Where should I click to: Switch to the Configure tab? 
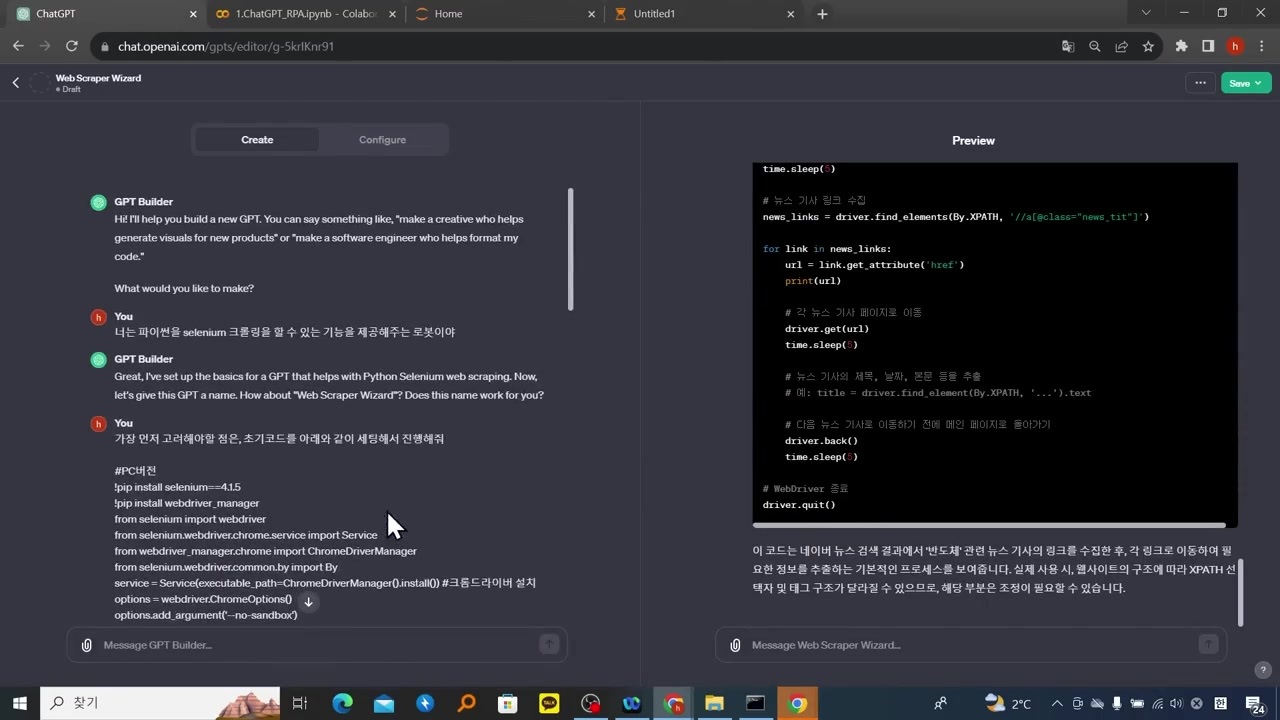click(382, 140)
